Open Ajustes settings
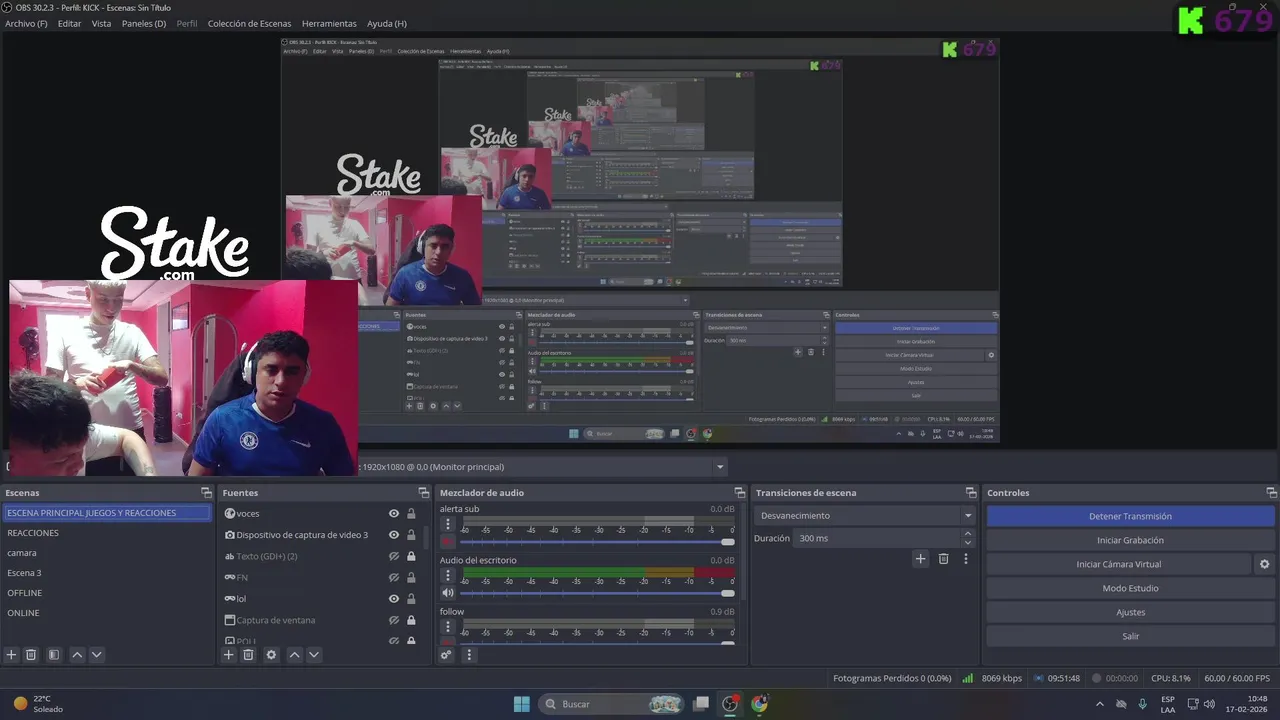 click(x=1130, y=612)
